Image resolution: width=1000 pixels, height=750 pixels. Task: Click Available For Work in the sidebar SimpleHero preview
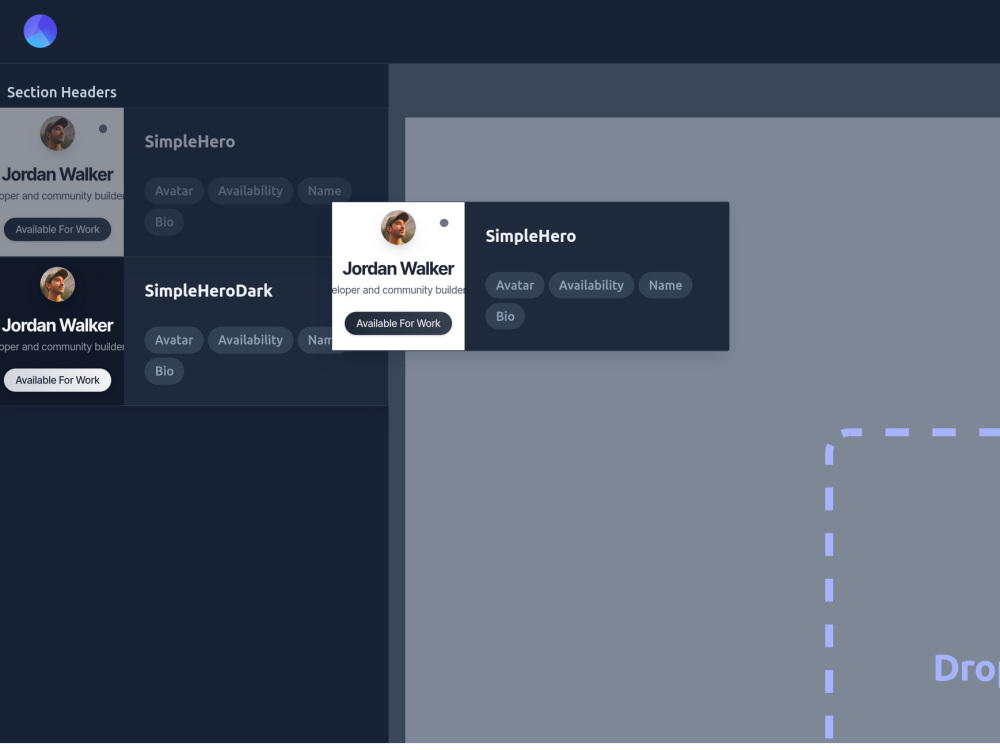tap(57, 230)
